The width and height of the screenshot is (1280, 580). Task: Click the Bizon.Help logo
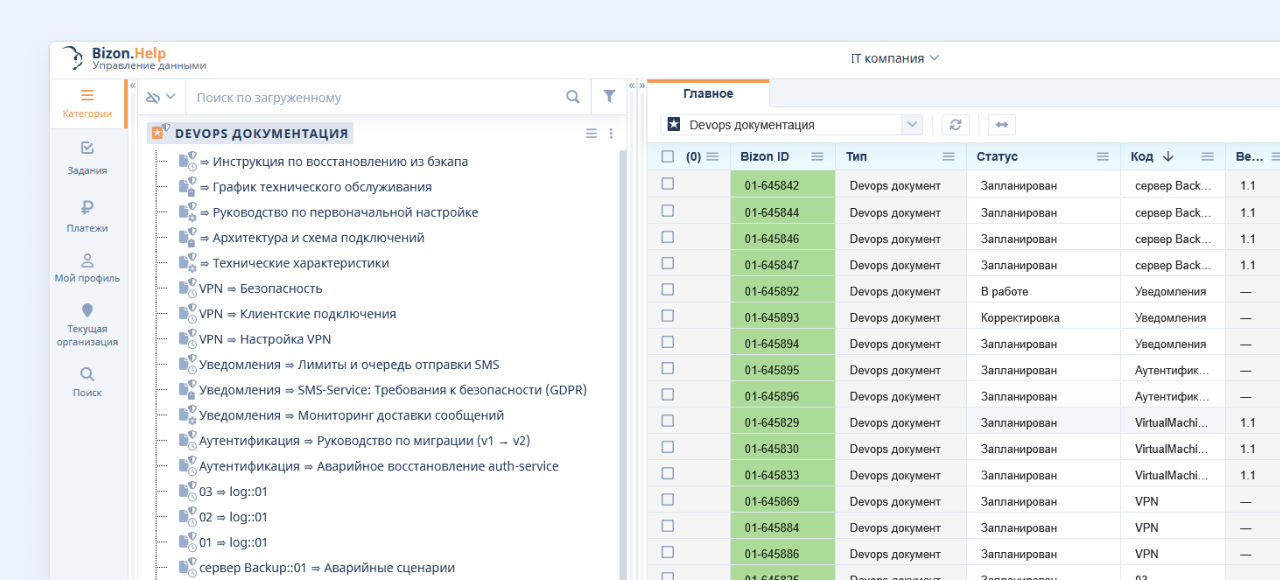tap(134, 58)
